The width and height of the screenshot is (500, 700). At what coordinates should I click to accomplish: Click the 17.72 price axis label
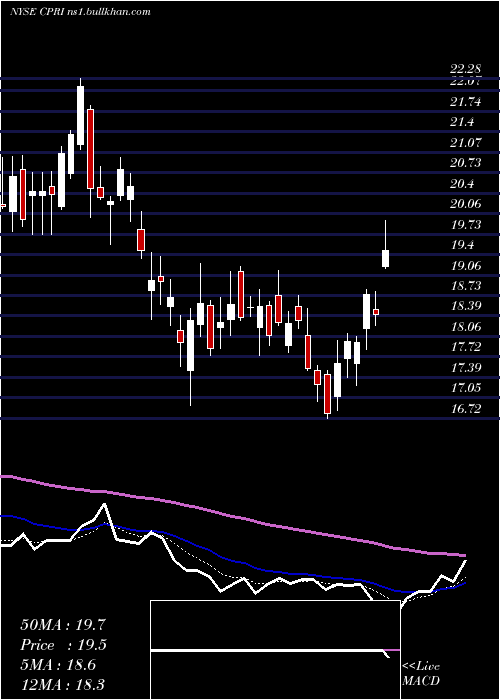[466, 347]
